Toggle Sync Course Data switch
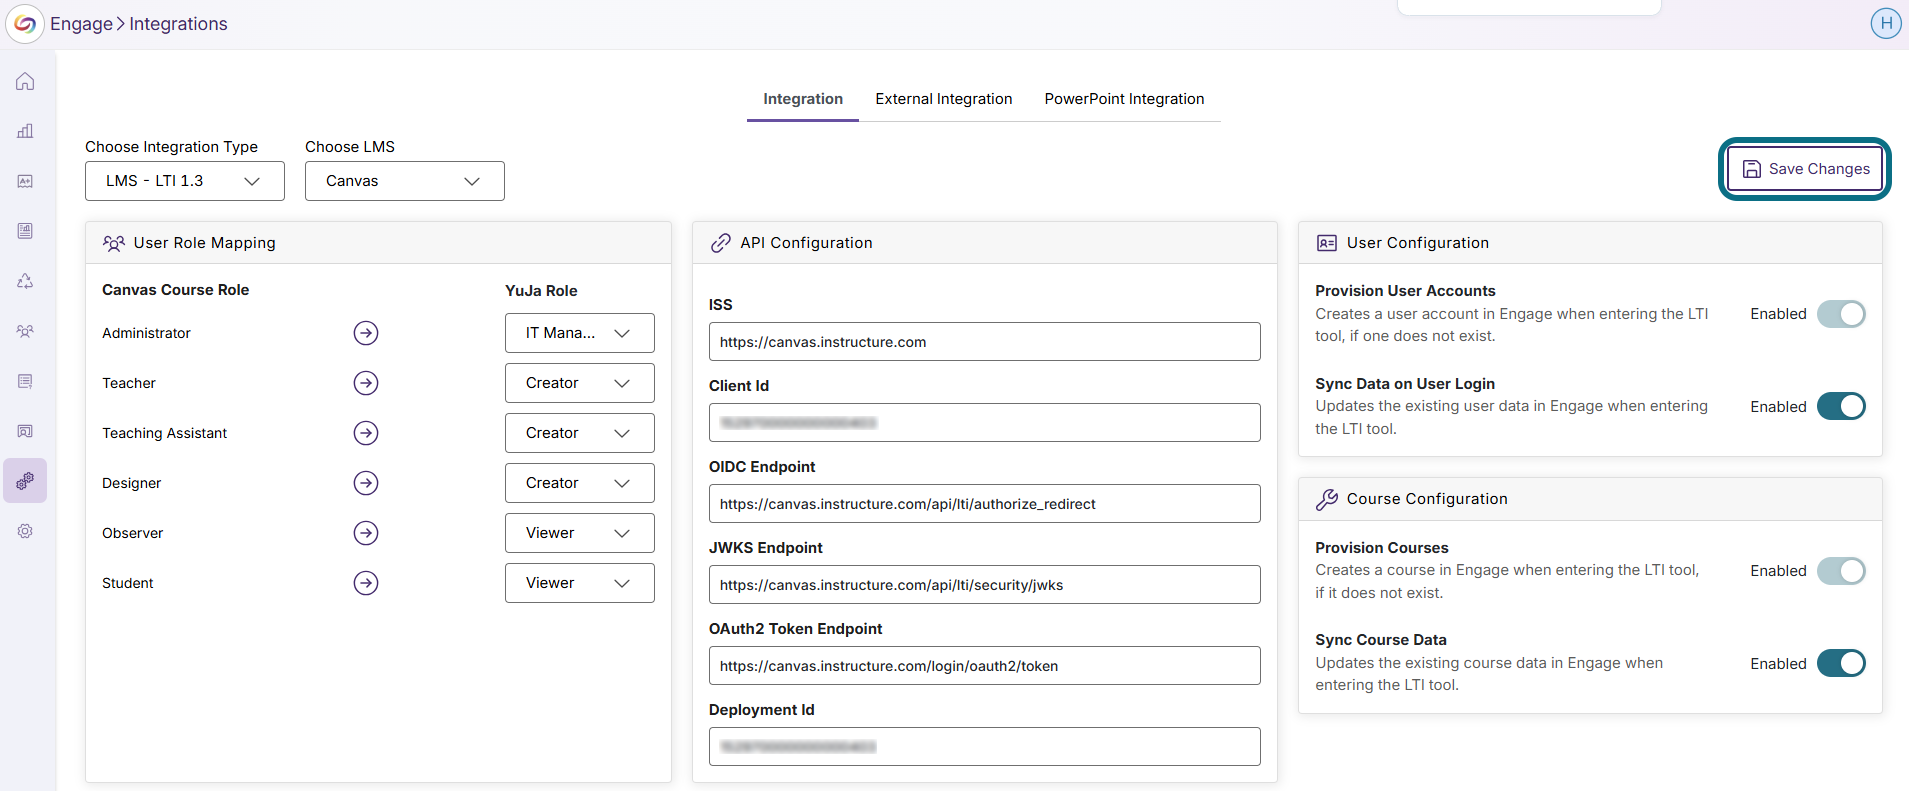The height and width of the screenshot is (791, 1909). click(1841, 663)
